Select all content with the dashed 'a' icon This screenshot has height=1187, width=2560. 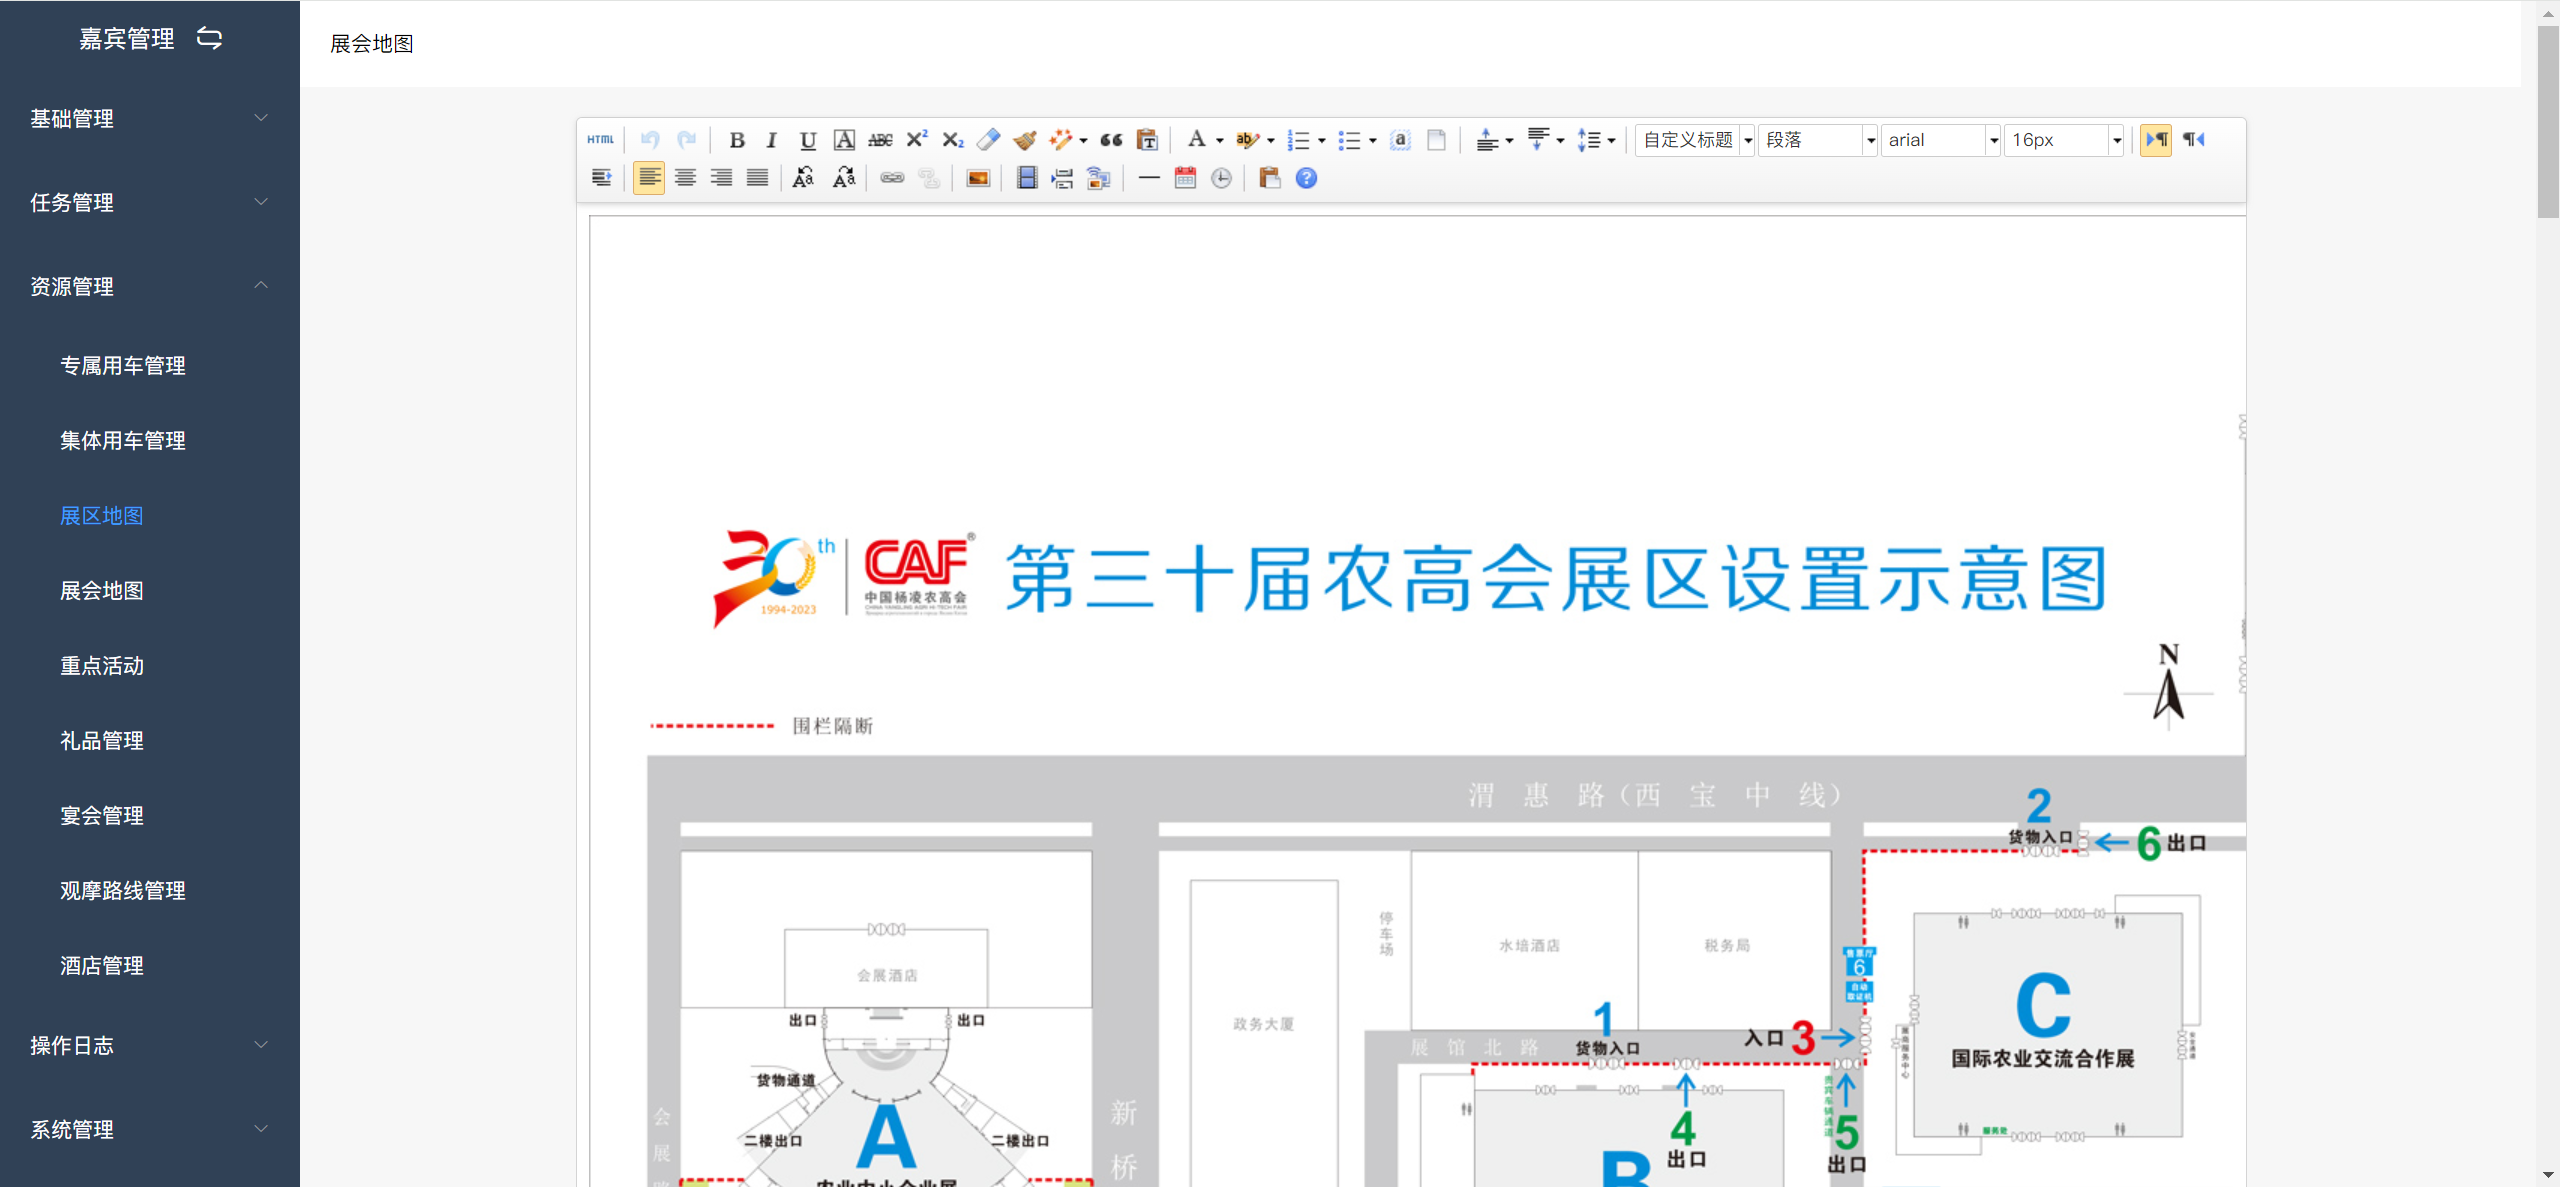(x=1401, y=140)
